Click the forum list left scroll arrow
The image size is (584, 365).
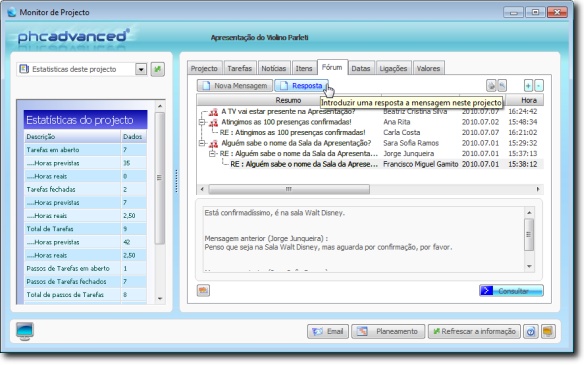click(x=202, y=189)
